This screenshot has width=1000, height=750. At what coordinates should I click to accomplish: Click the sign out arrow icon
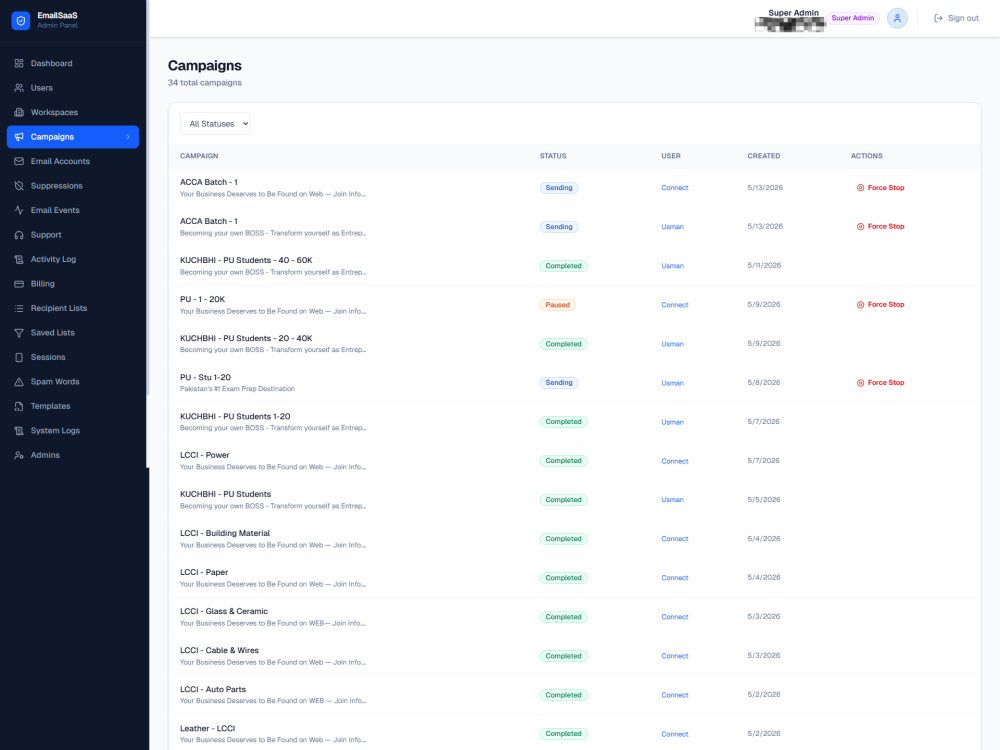(938, 18)
